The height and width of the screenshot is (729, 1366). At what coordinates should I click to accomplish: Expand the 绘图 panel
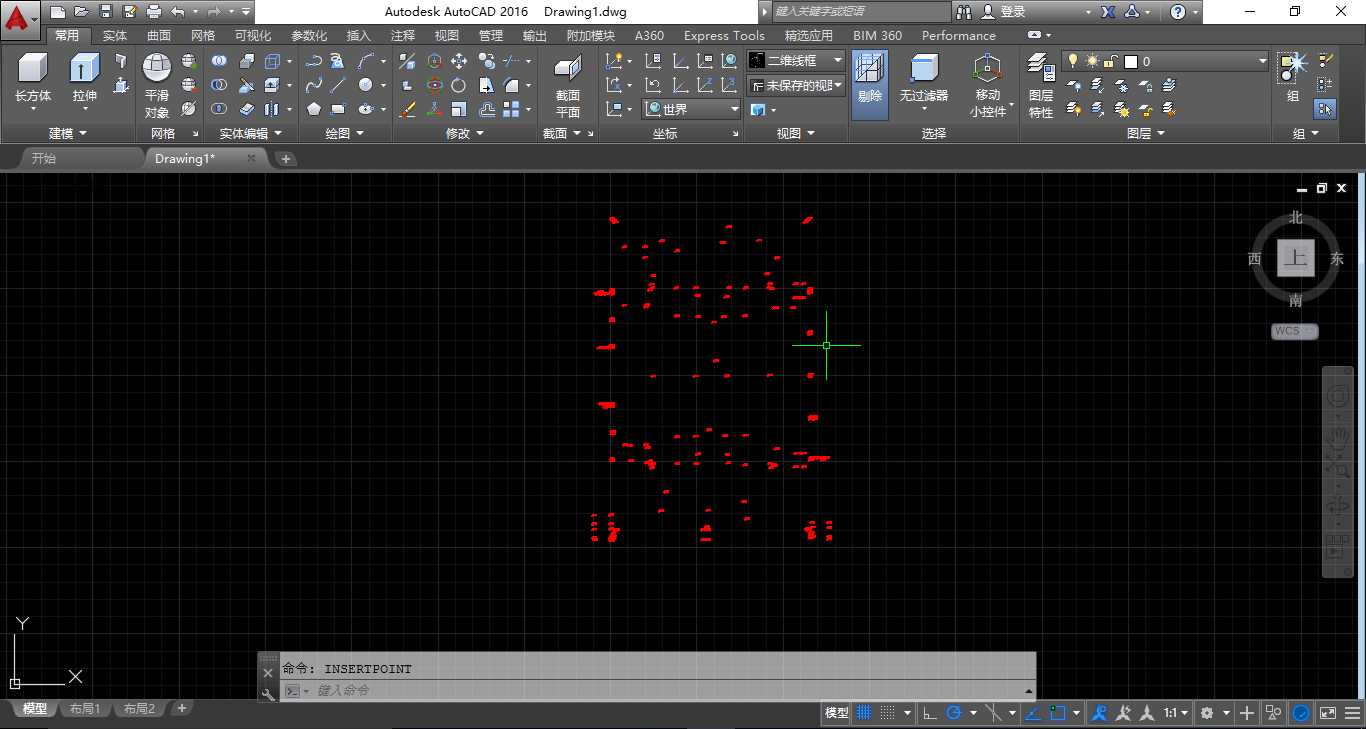point(344,133)
